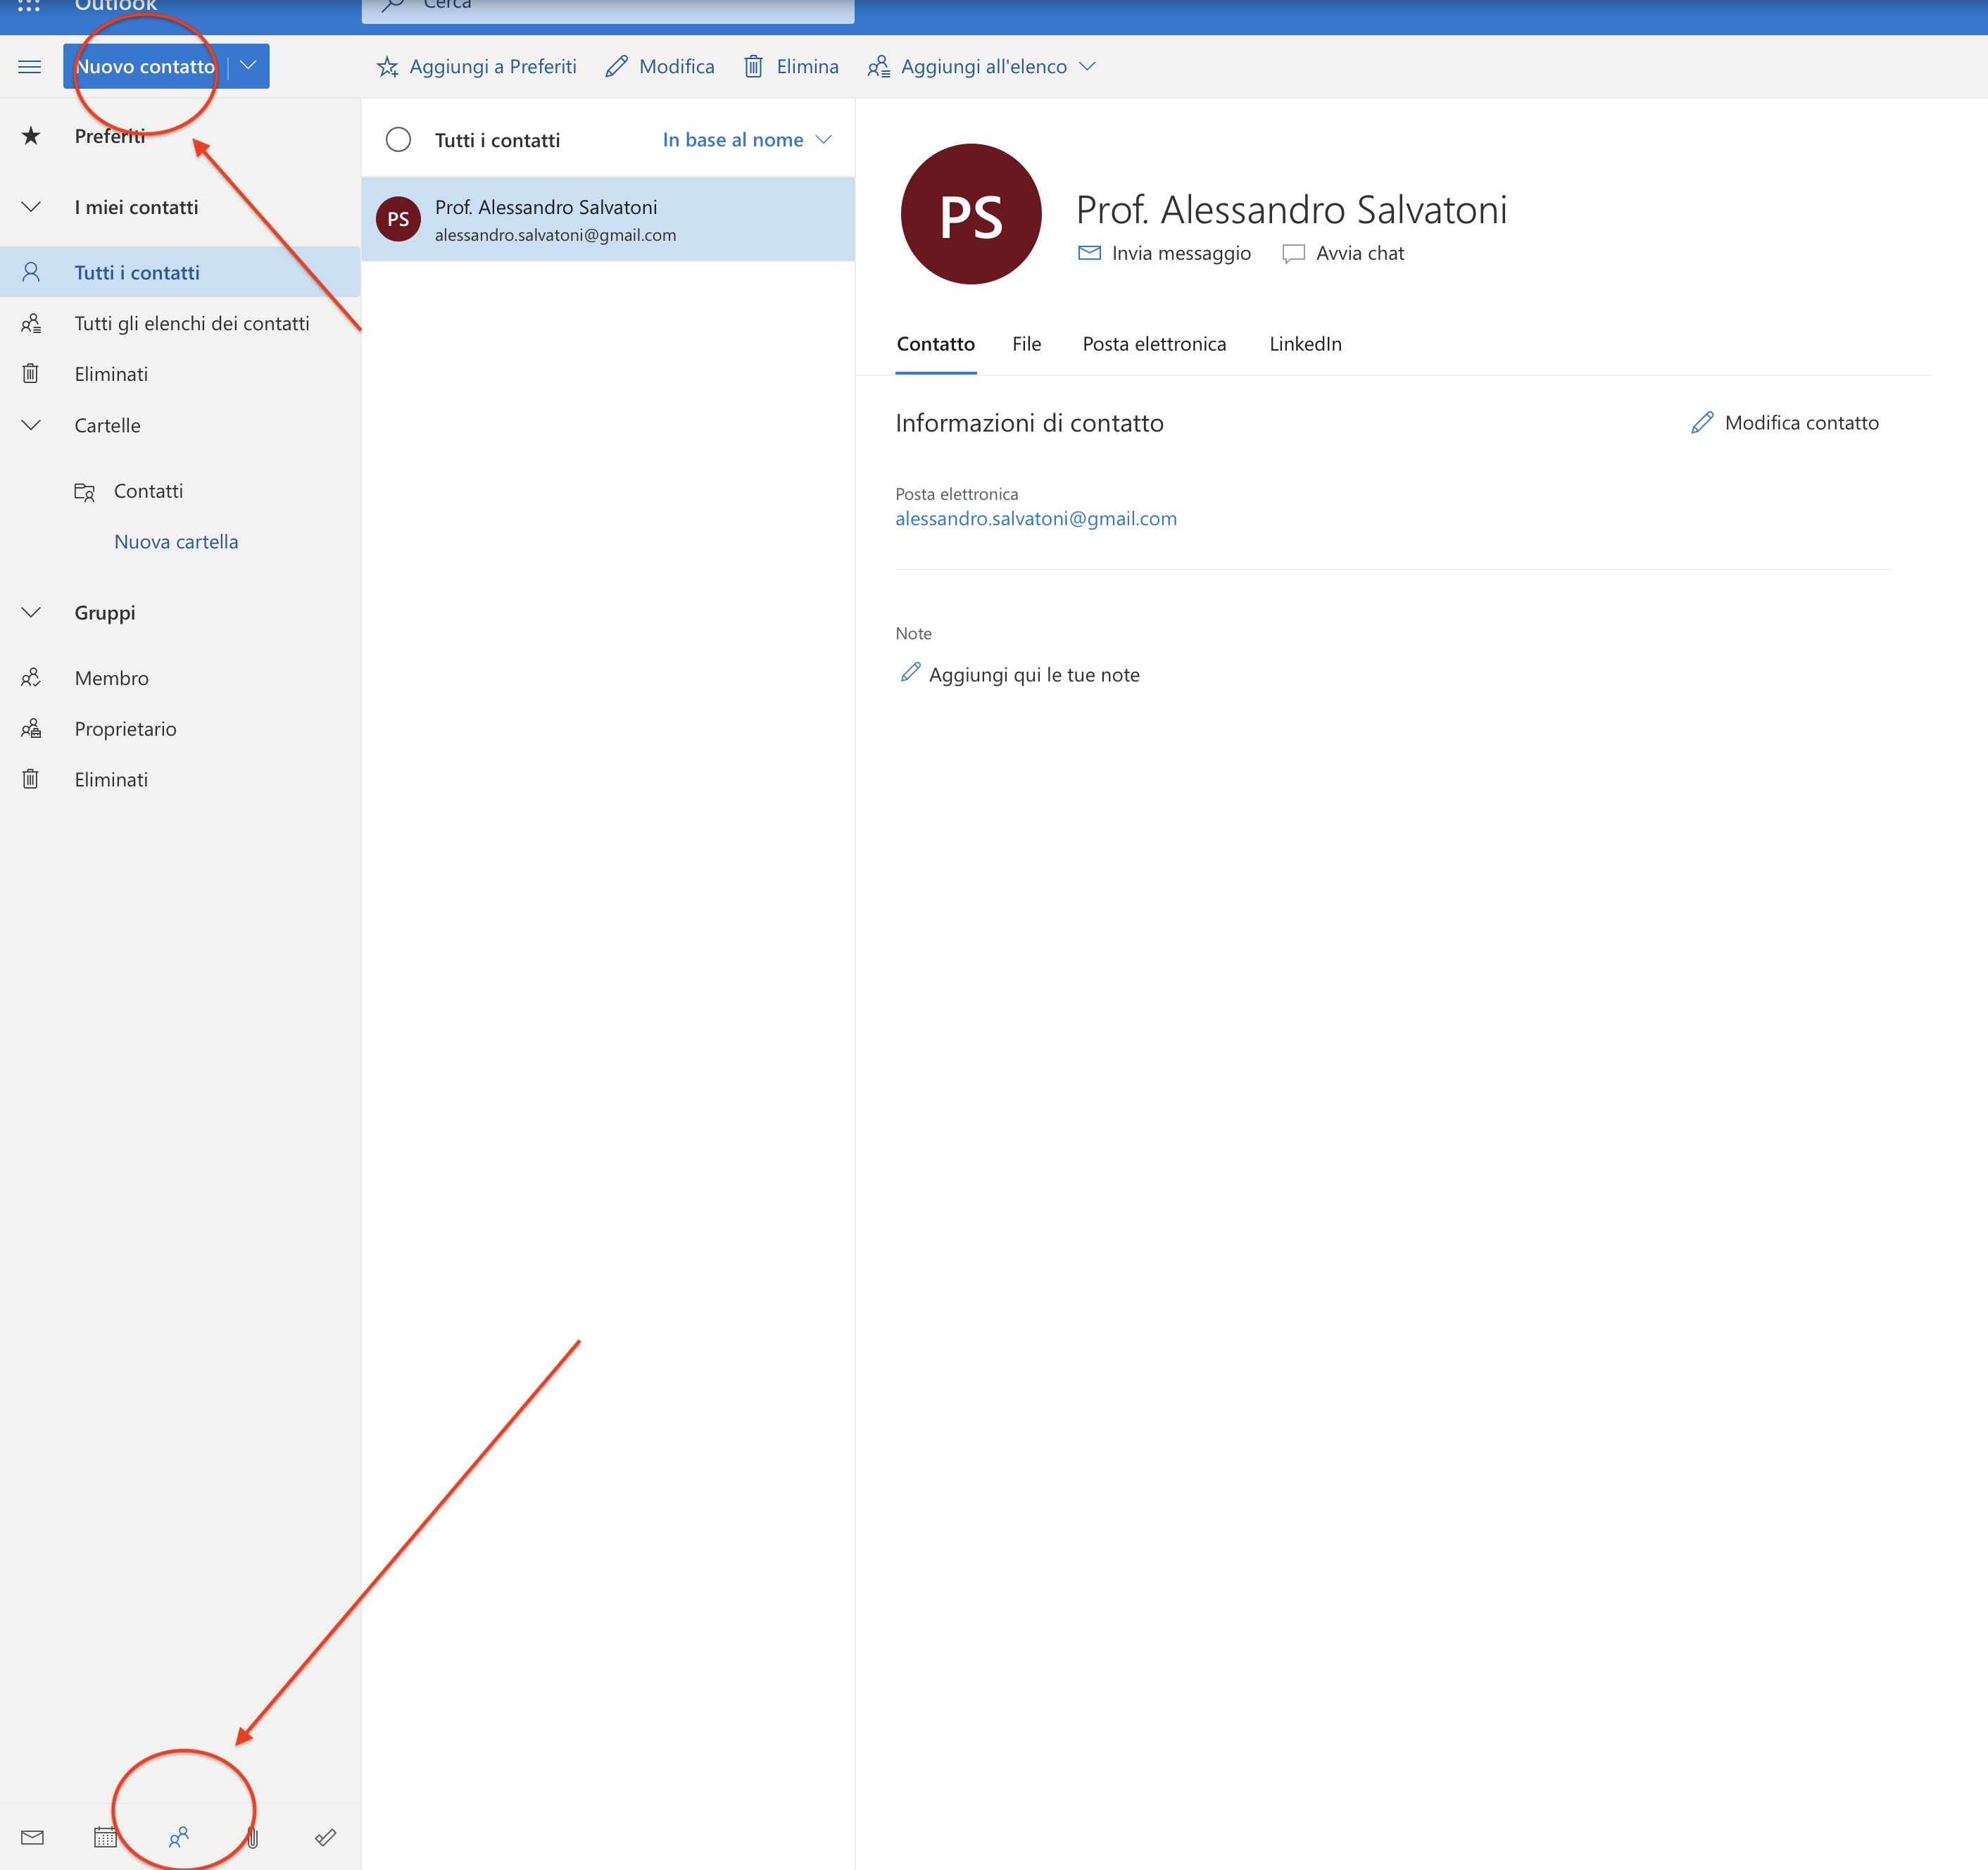Click the Elimina trash toolbar button

point(791,66)
